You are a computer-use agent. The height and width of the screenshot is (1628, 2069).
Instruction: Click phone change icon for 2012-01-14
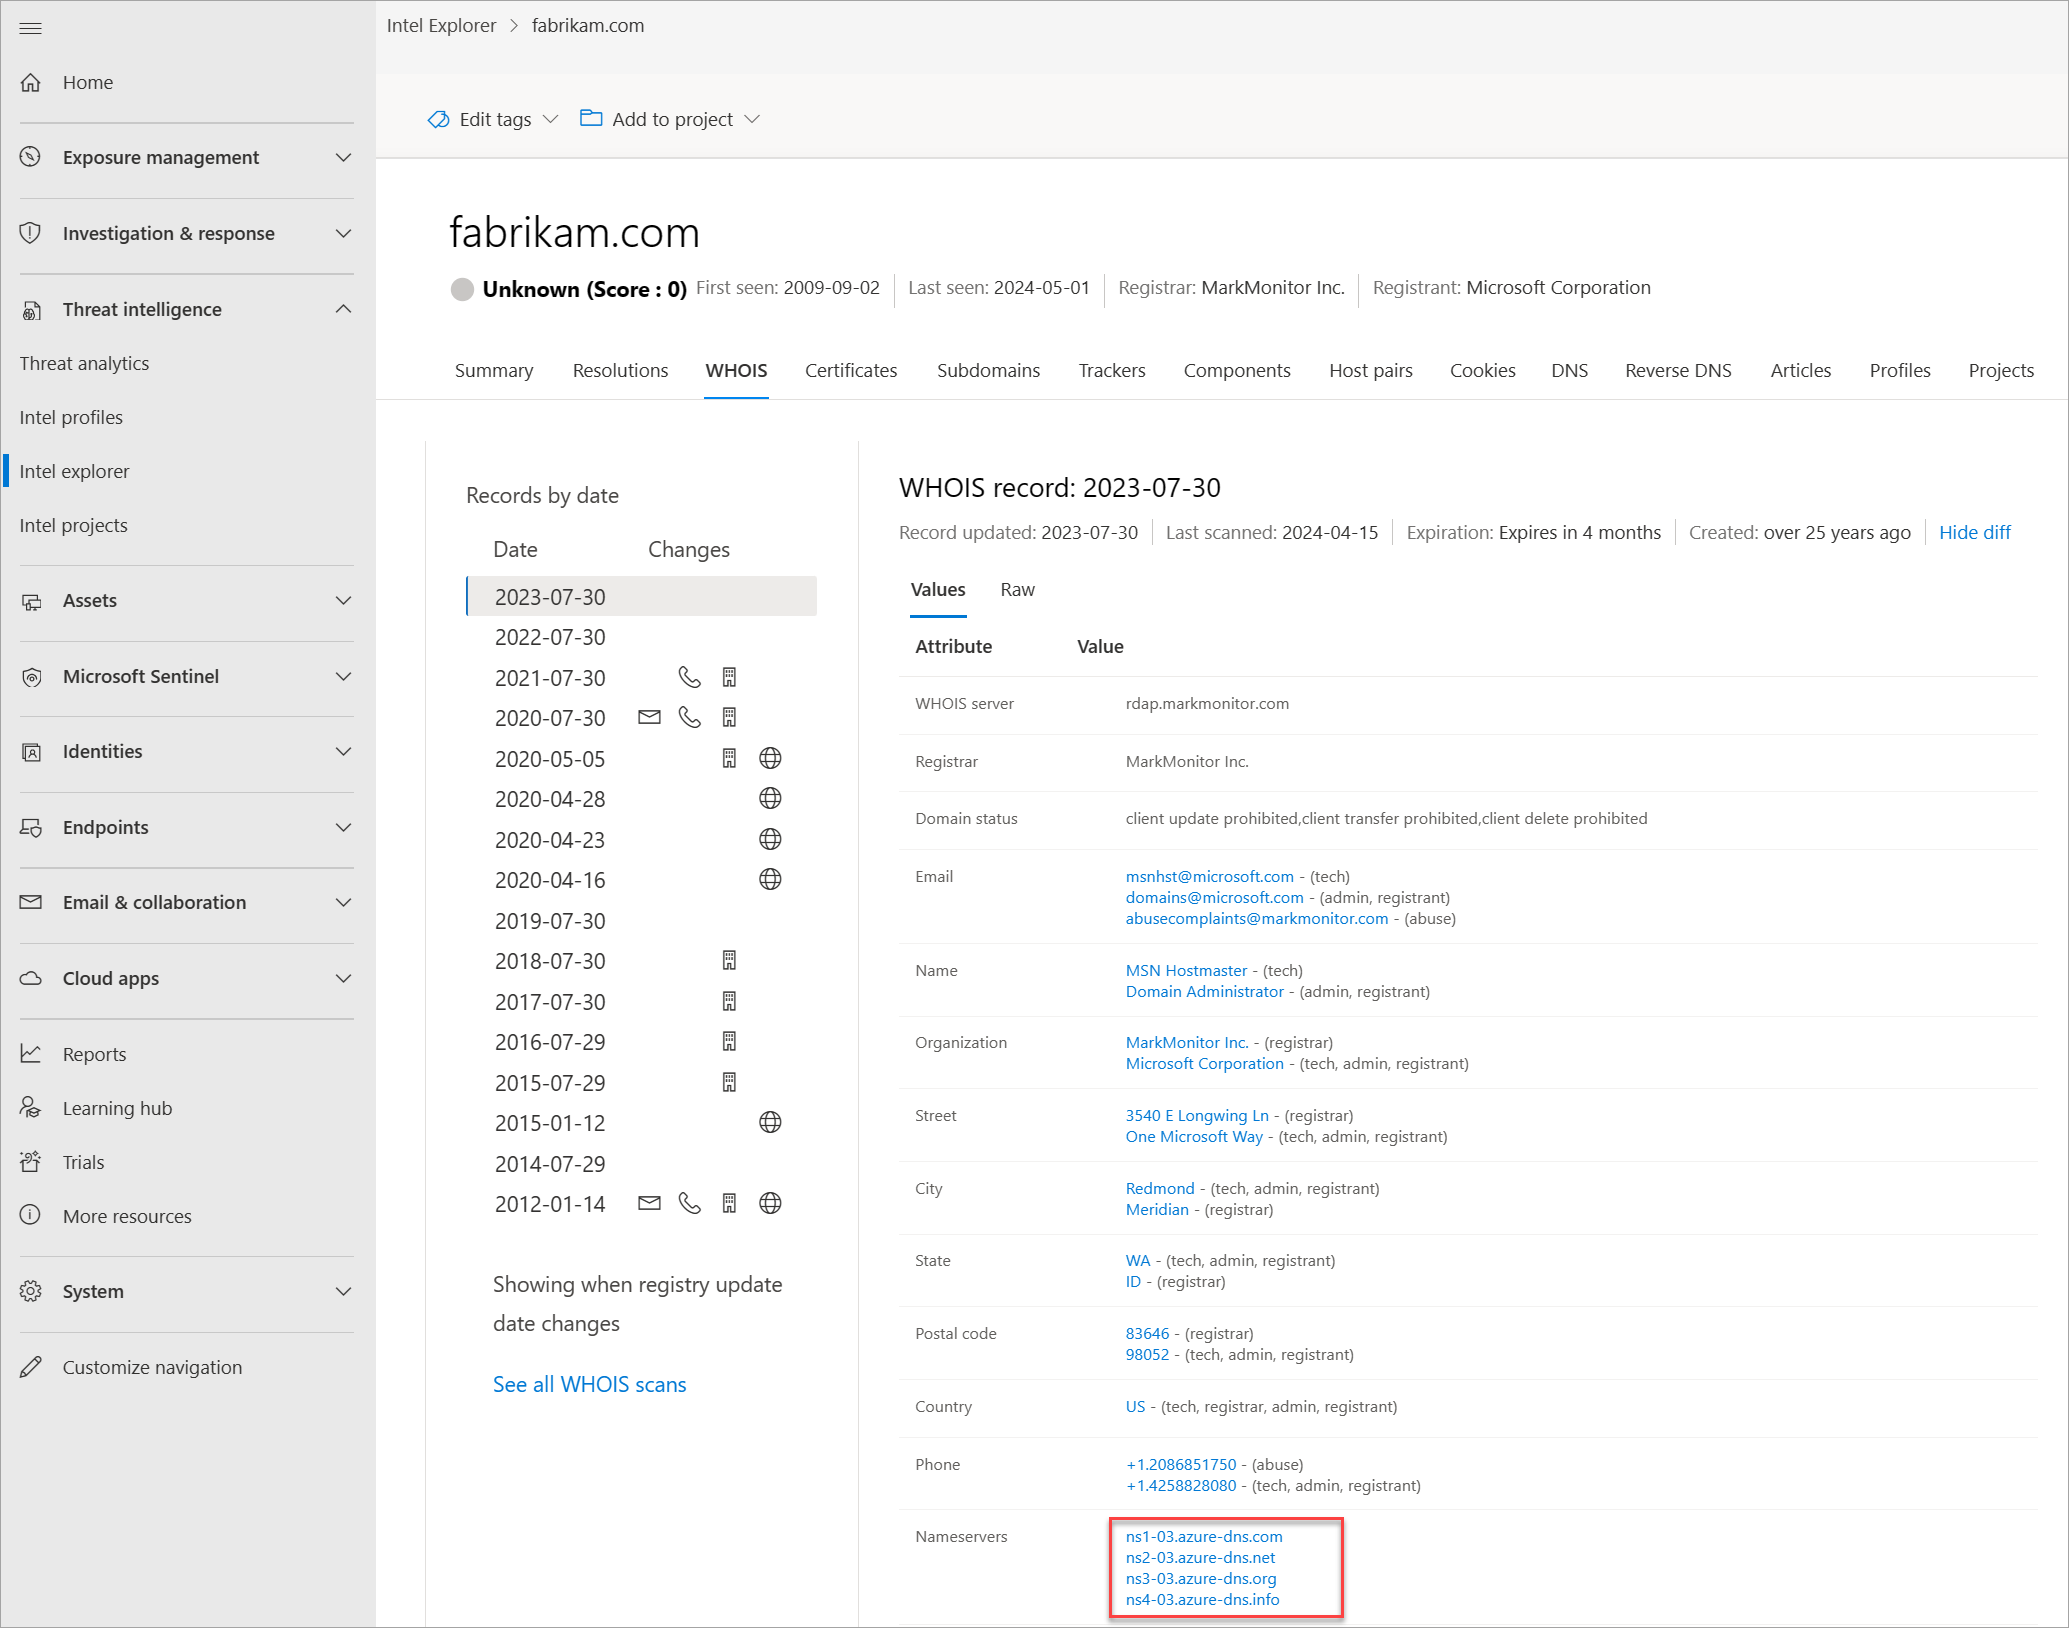(x=690, y=1203)
